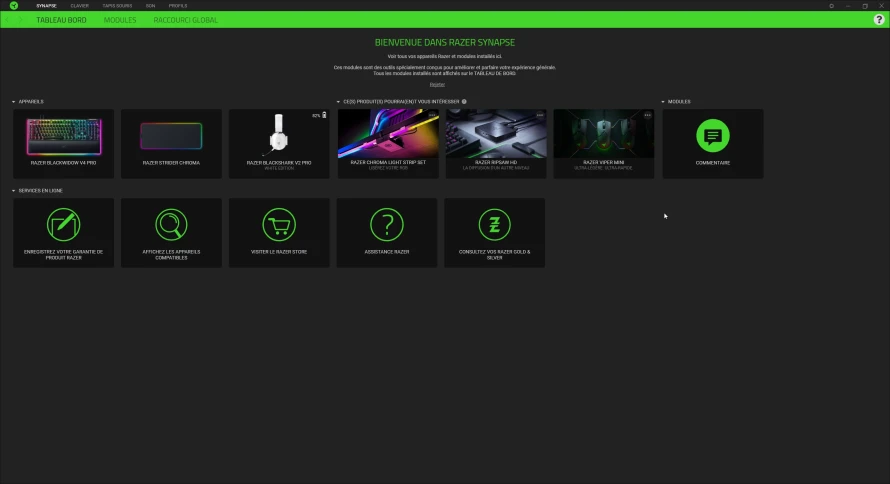
Task: Click the 'Enregistrez votre garantie de produit Razer' label
Action: 64,255
